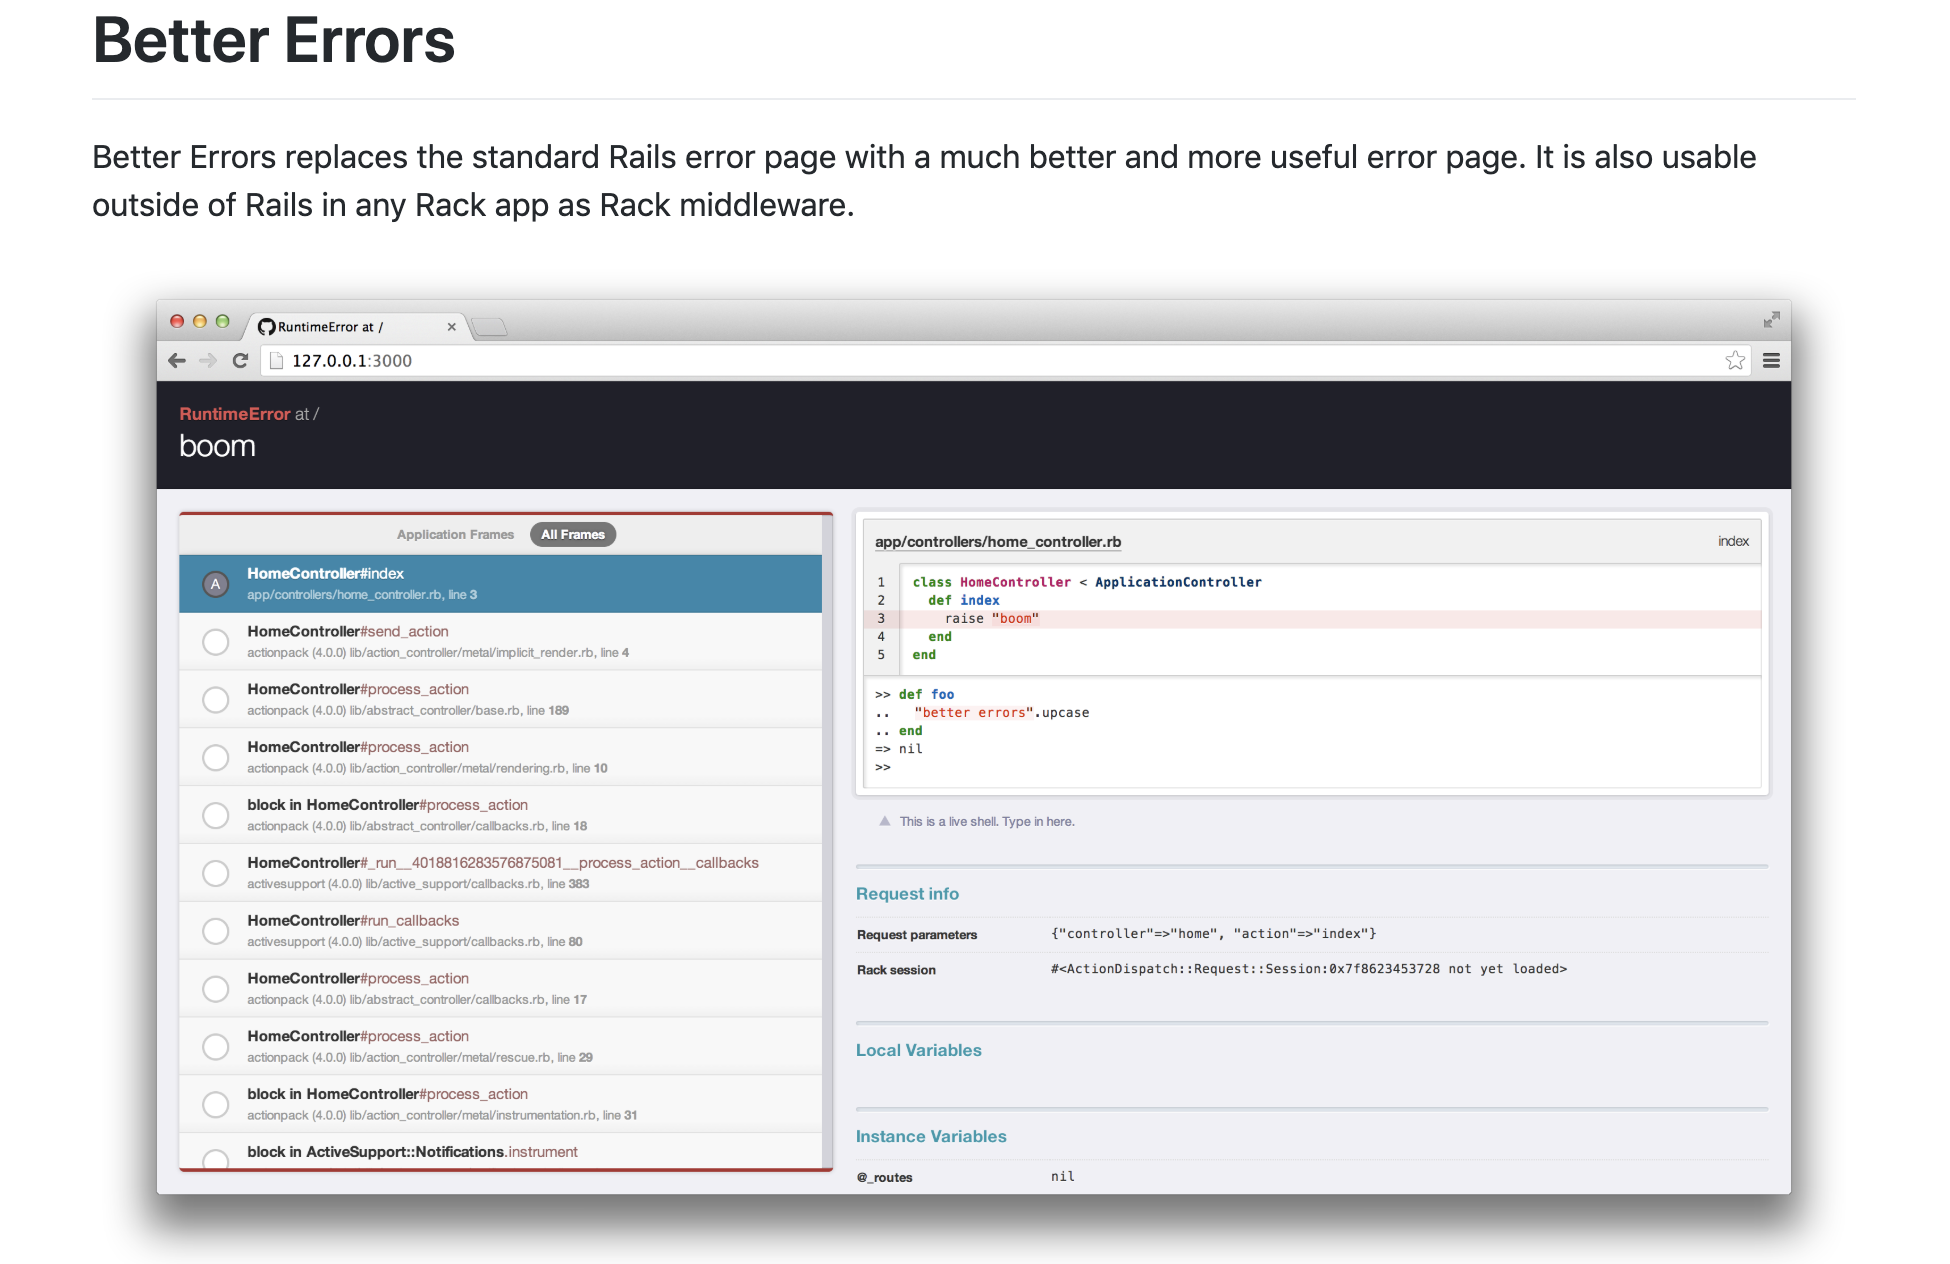Reload the page with the refresh icon

tap(240, 361)
